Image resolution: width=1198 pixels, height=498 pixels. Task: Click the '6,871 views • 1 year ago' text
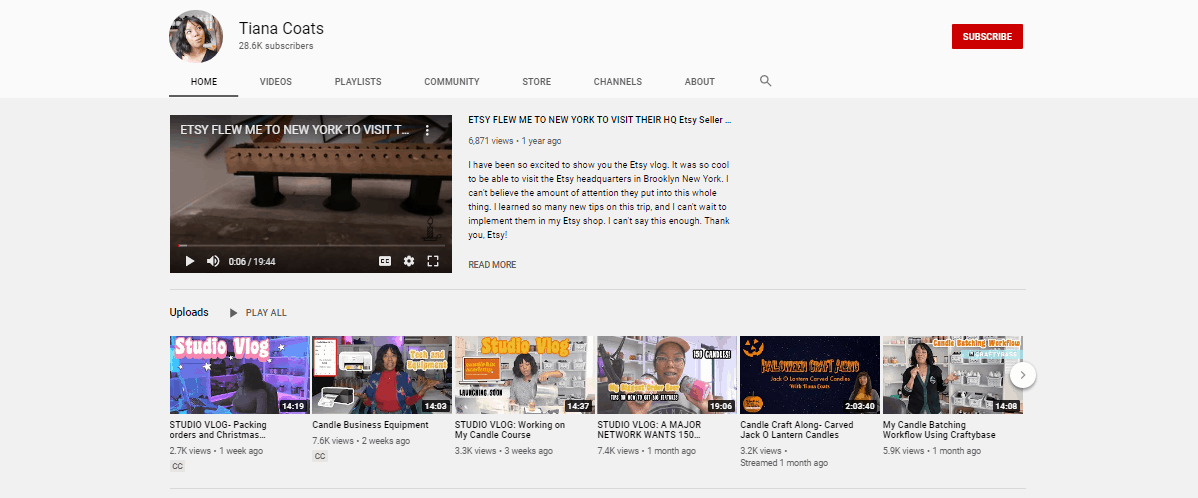tap(515, 141)
